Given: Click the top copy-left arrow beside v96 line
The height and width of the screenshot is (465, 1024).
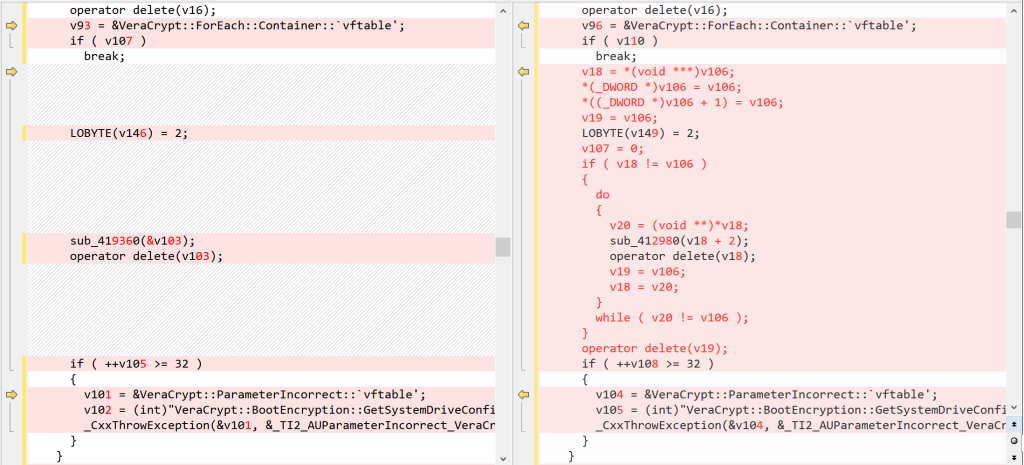Looking at the screenshot, I should [523, 25].
